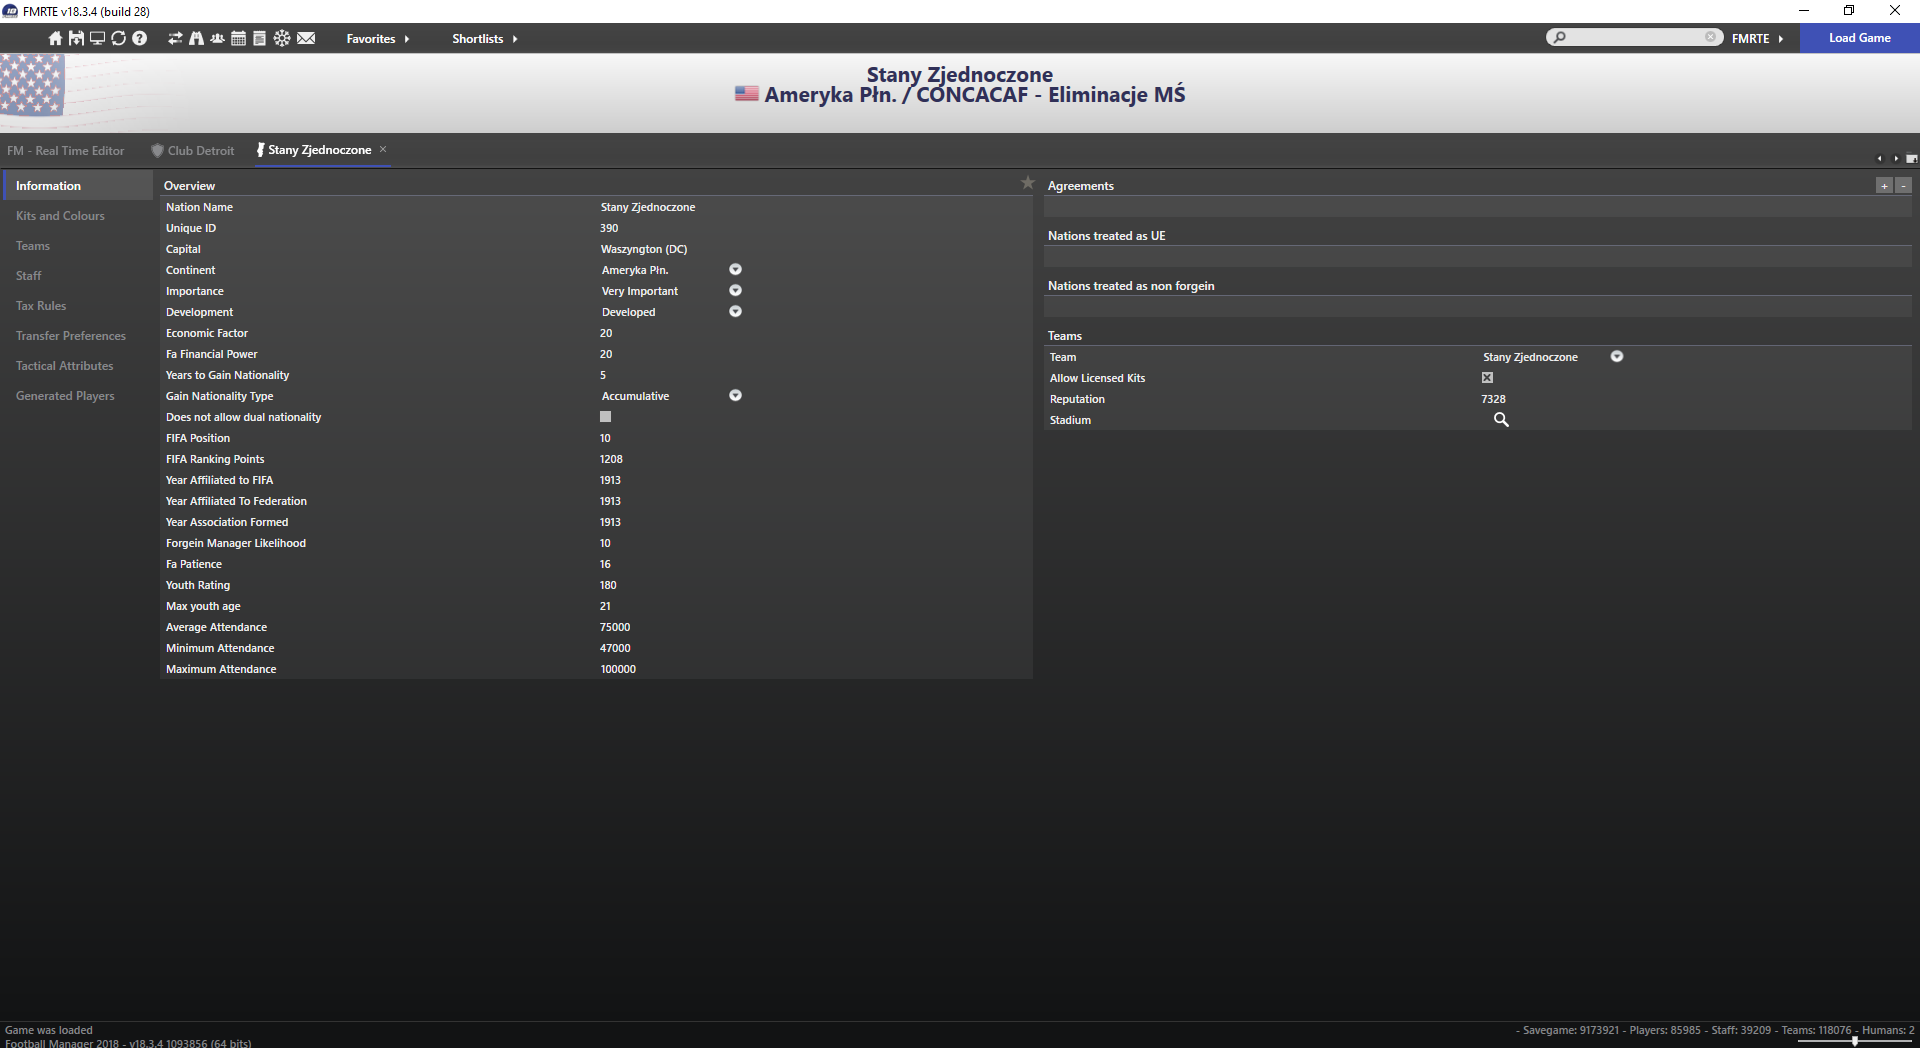Click the Save floppy-disk icon

76,38
